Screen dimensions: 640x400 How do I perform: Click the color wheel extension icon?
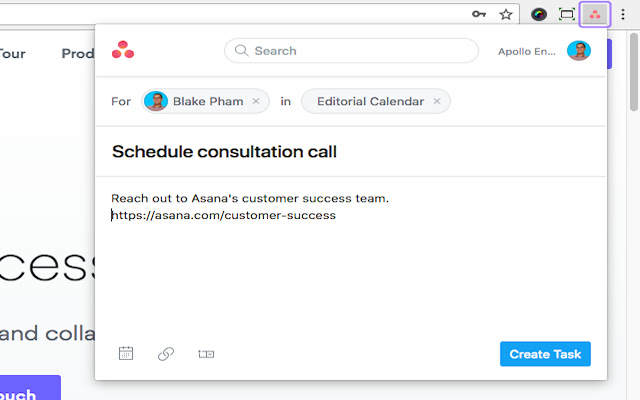pyautogui.click(x=539, y=15)
